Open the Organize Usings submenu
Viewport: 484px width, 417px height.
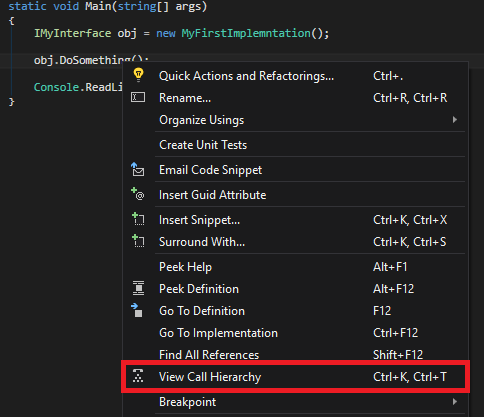pyautogui.click(x=295, y=120)
